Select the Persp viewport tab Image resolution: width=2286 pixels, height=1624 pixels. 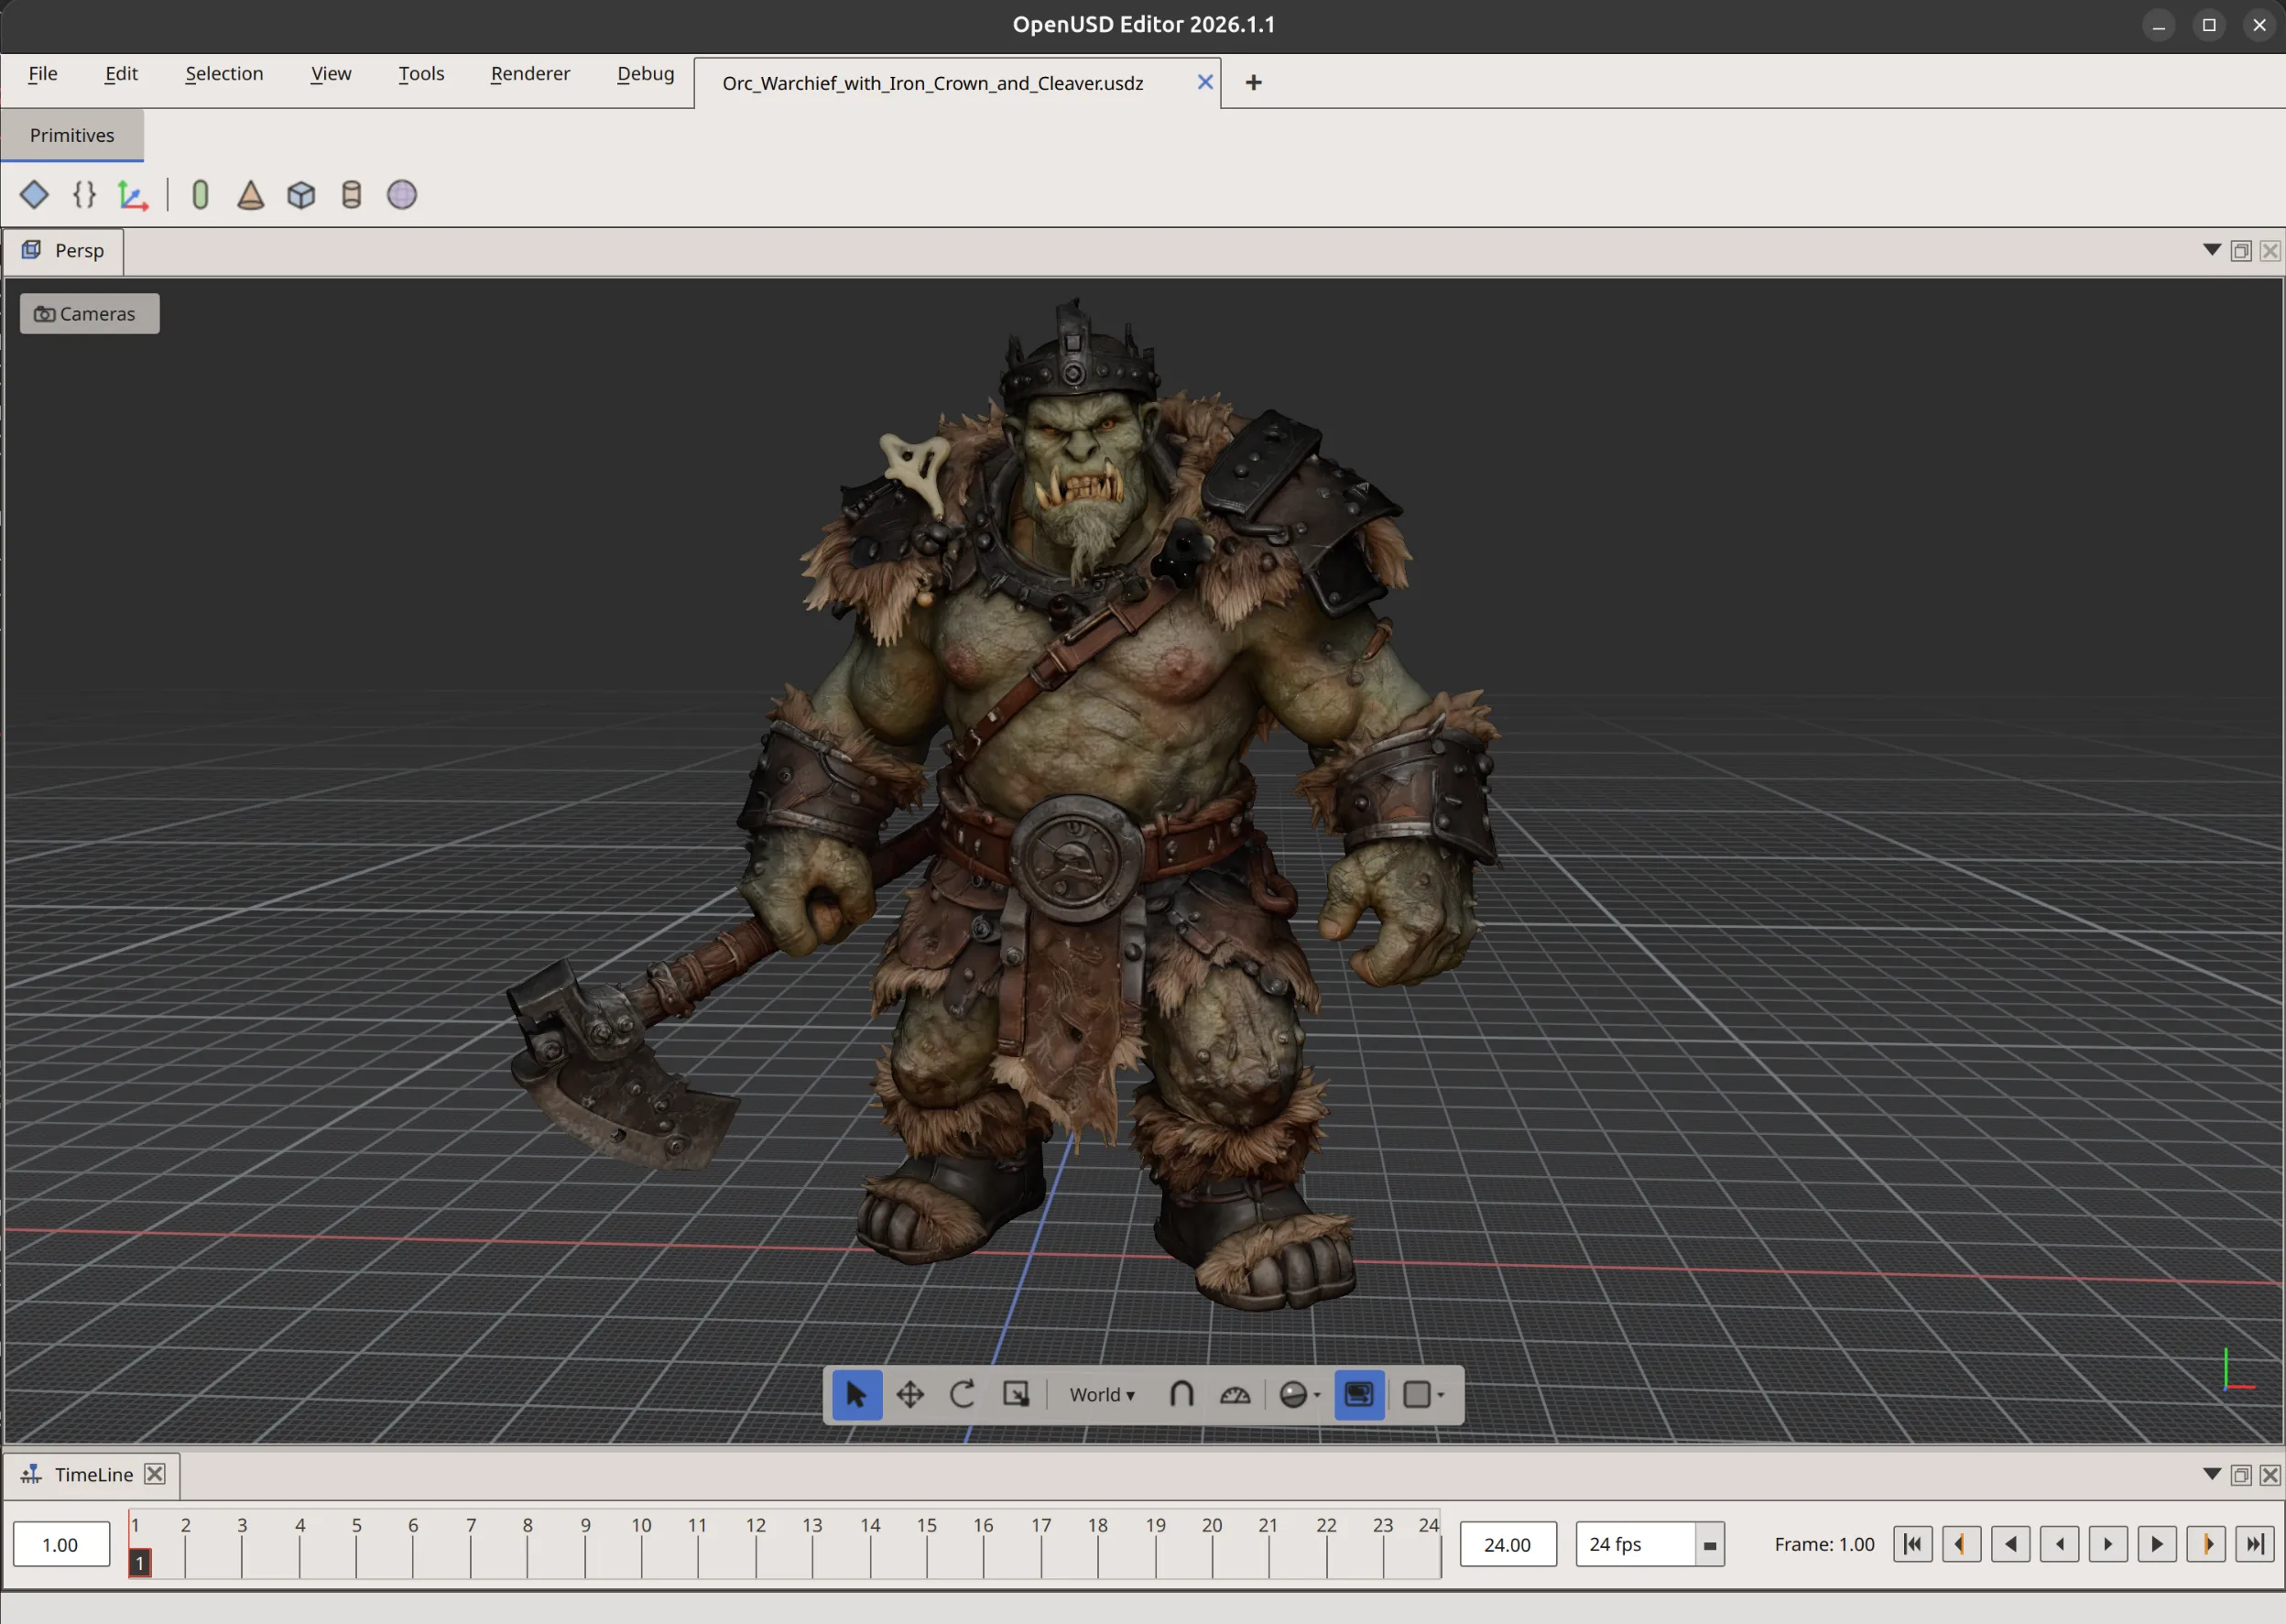pos(63,251)
